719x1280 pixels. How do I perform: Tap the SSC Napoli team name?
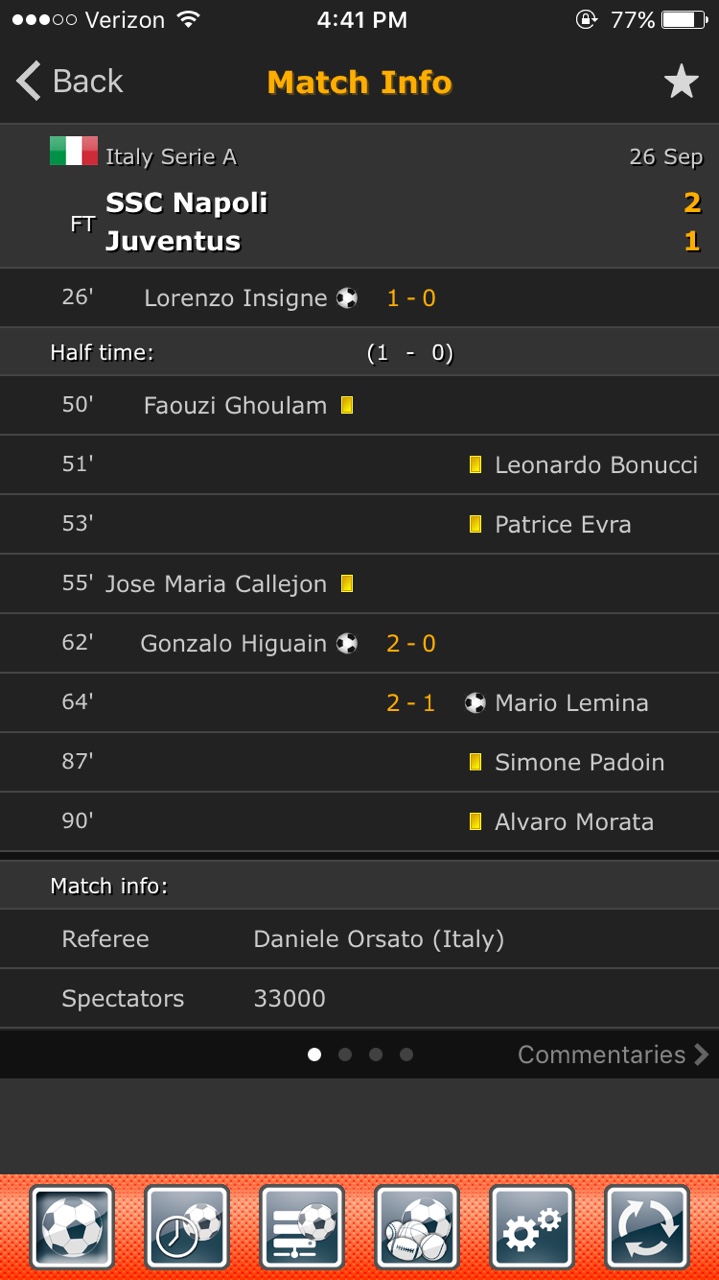tap(187, 203)
